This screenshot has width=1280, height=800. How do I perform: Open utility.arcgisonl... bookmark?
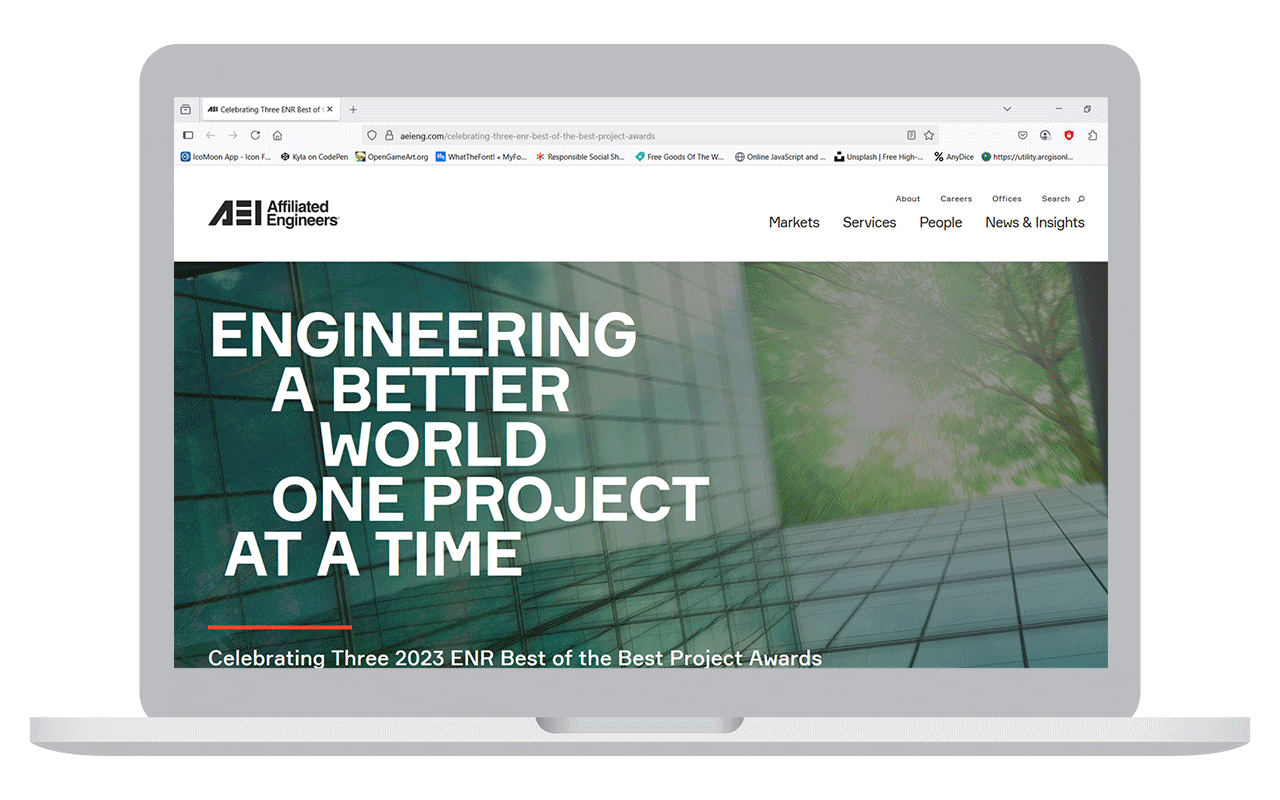[1027, 157]
